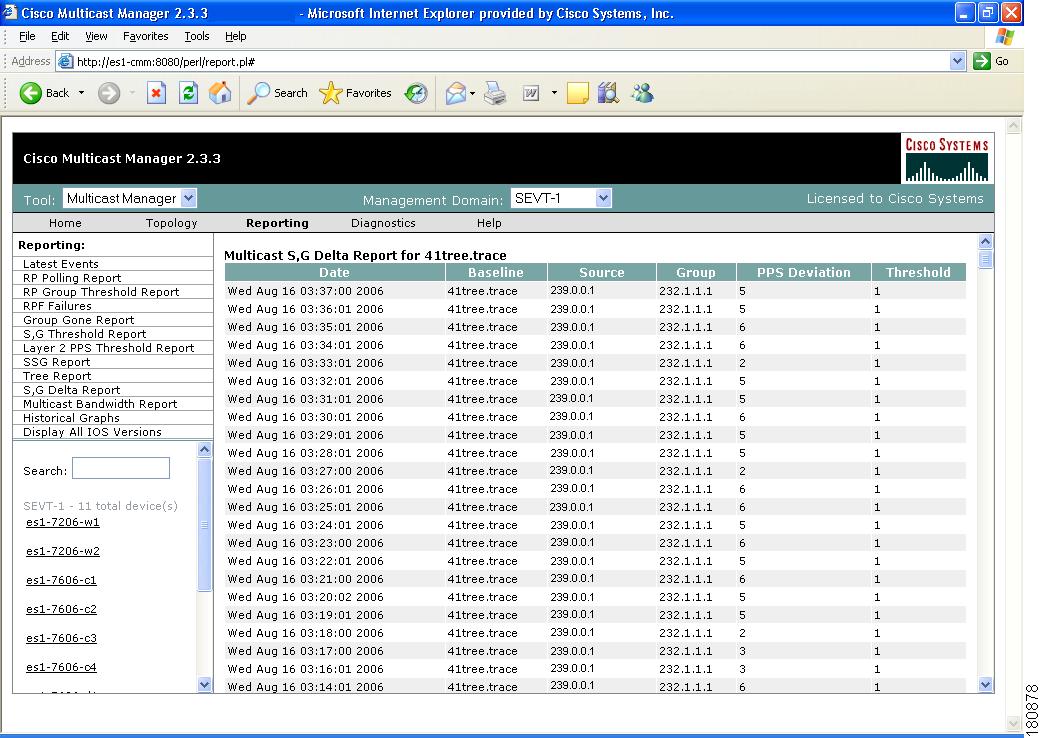
Task: Click the Mail envelope icon
Action: coord(456,93)
